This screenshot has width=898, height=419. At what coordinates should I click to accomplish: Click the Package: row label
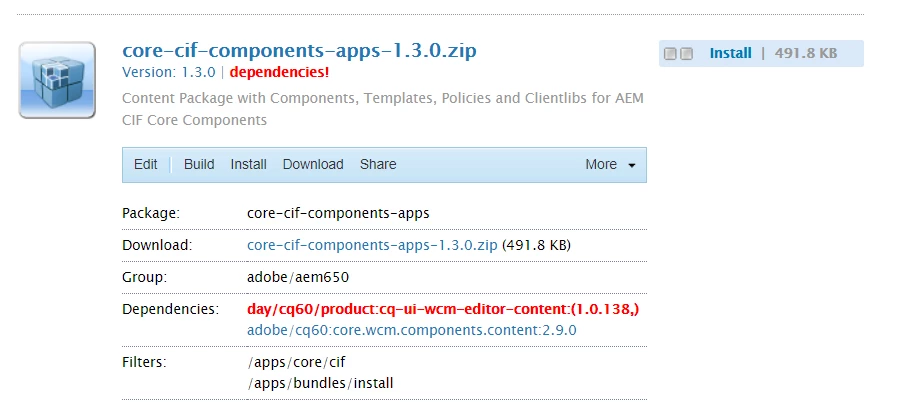point(151,214)
